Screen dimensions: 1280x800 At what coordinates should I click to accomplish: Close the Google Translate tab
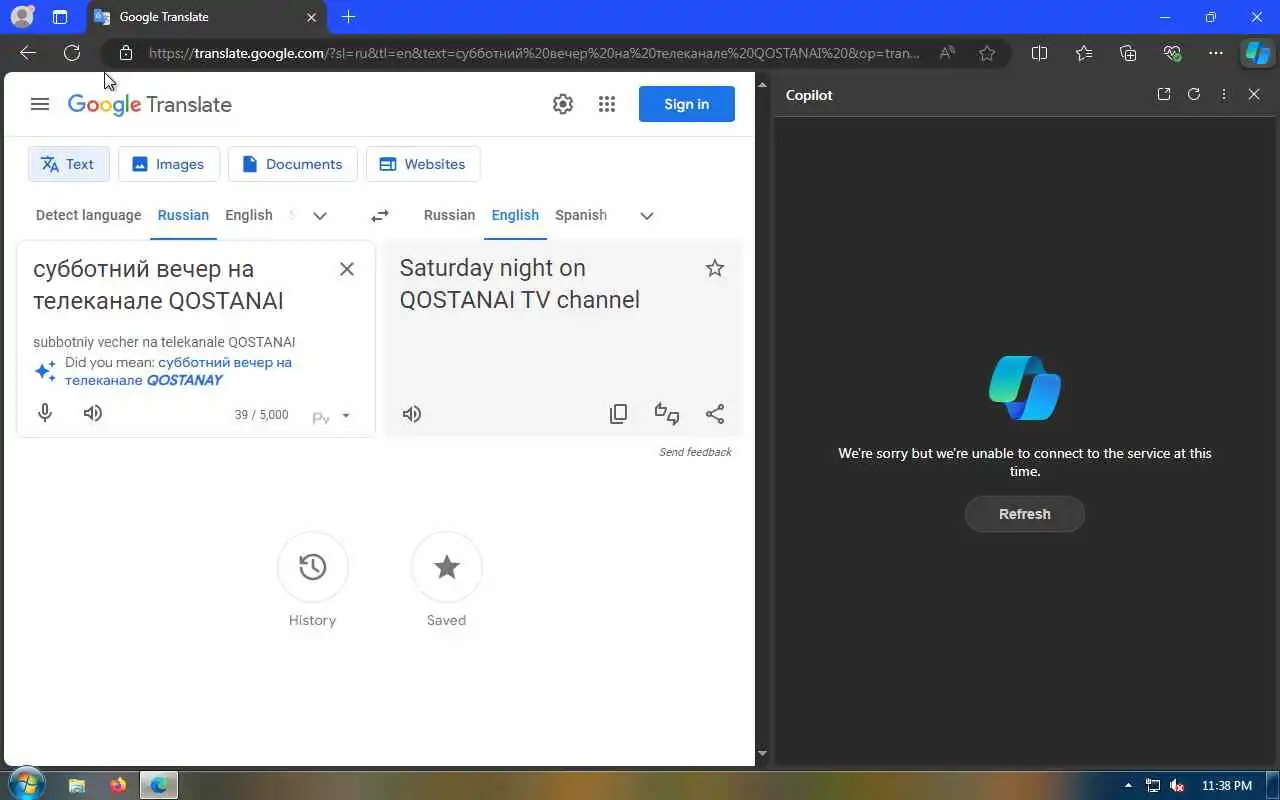pos(311,17)
